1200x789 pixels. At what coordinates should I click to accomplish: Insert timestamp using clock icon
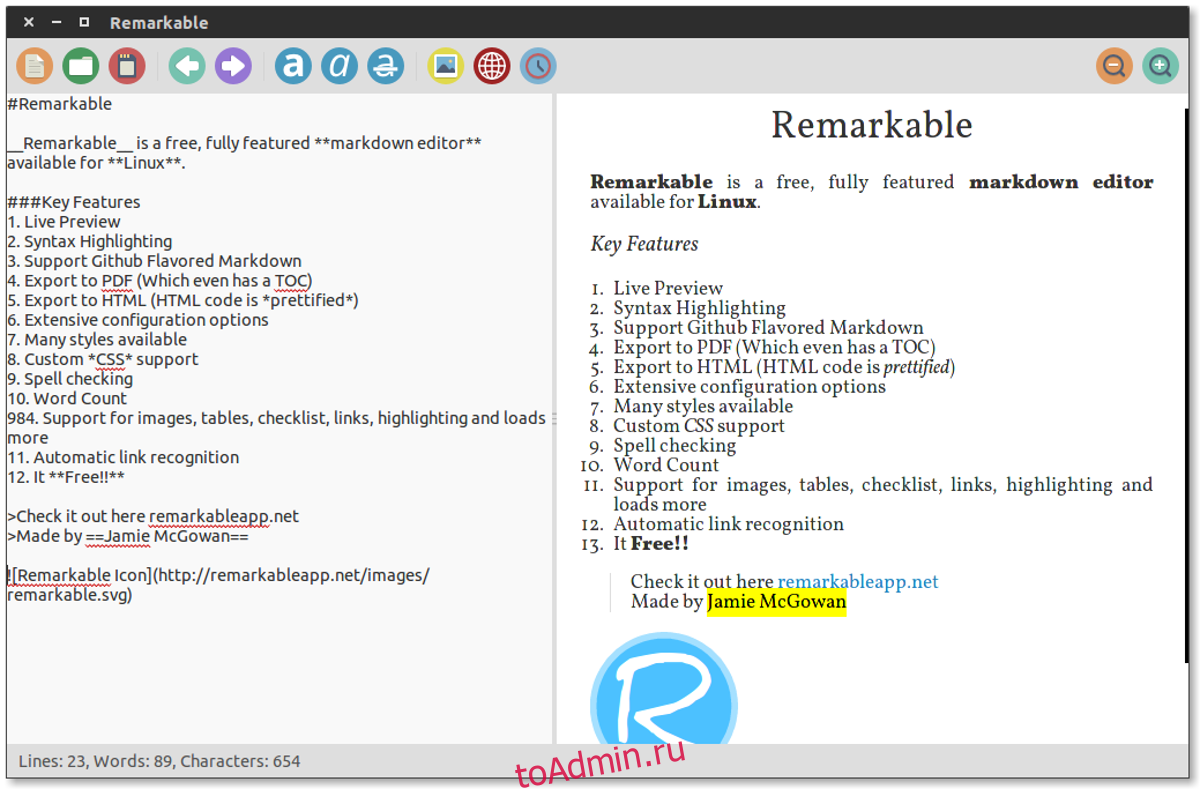click(x=538, y=67)
